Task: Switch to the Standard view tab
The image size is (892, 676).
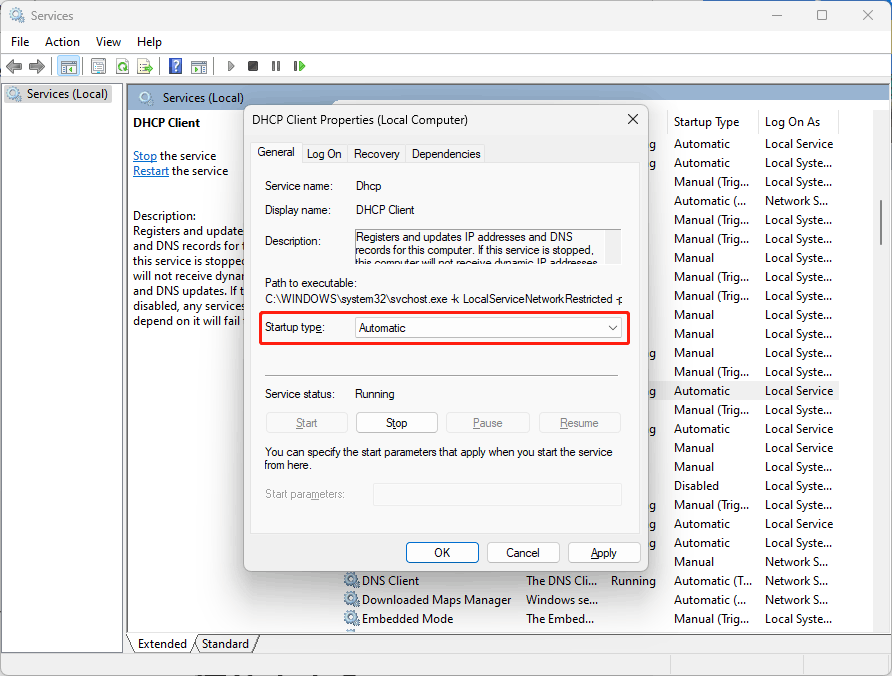Action: pos(225,644)
